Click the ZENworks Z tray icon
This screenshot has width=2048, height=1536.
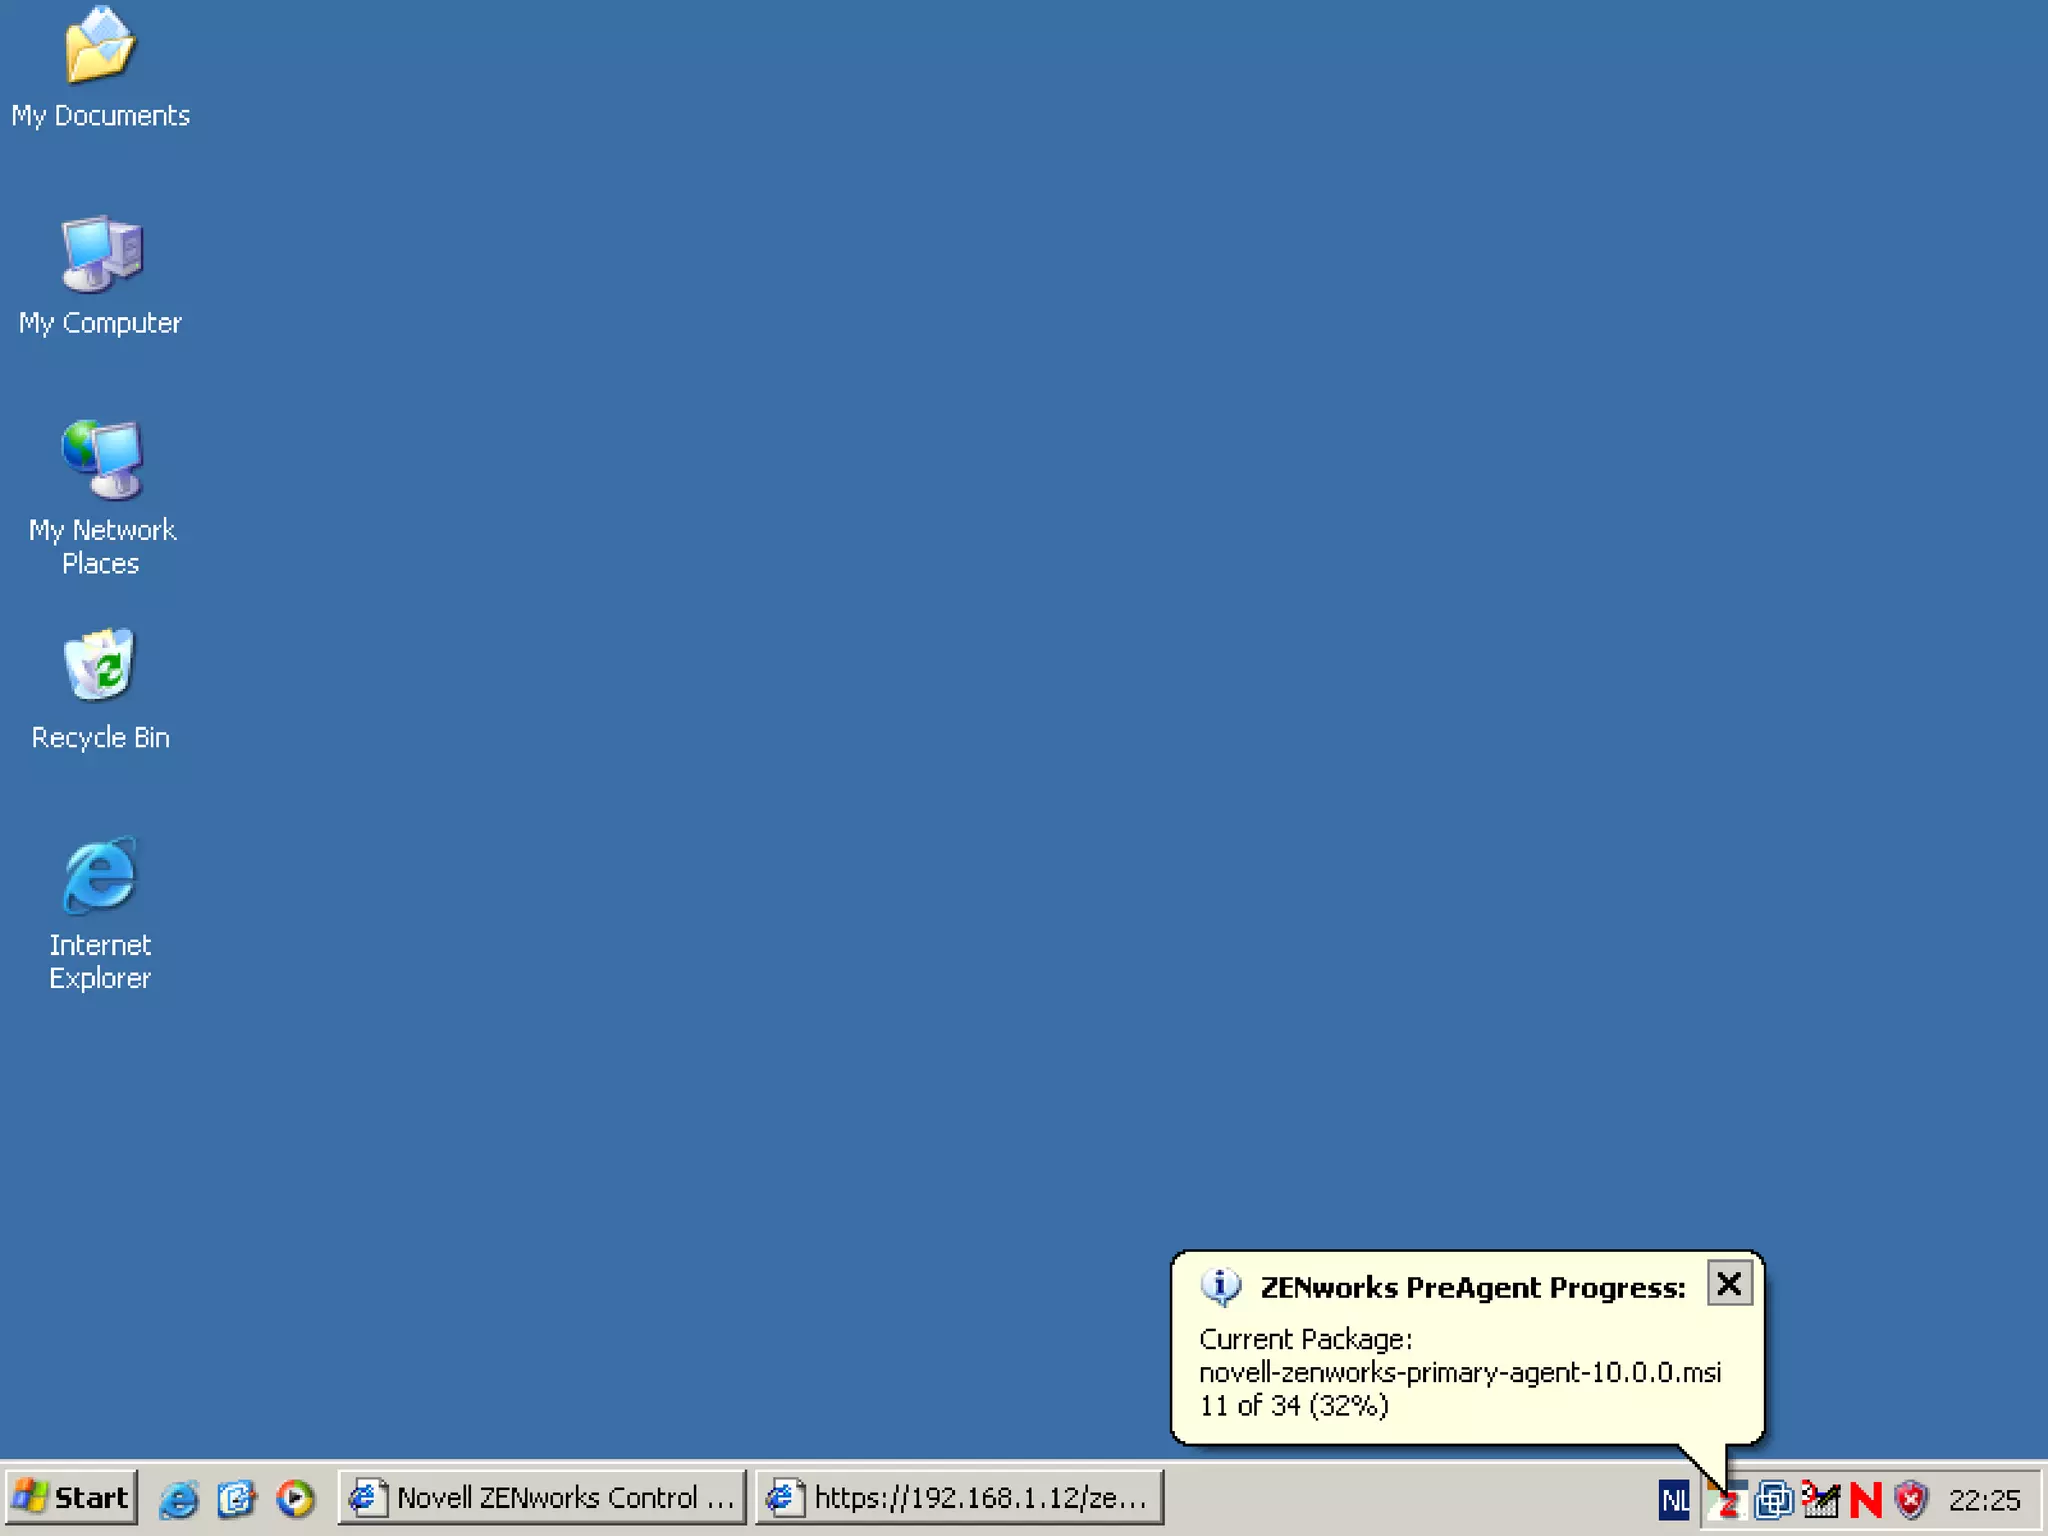pos(1729,1500)
